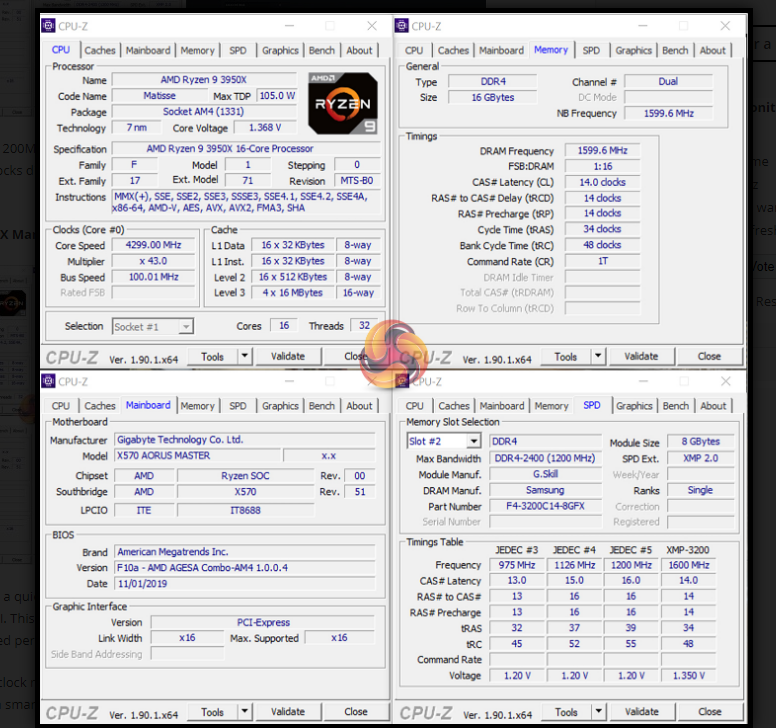Open Mainboard tab in CPU window
Viewport: 776px width, 728px height.
tap(148, 50)
